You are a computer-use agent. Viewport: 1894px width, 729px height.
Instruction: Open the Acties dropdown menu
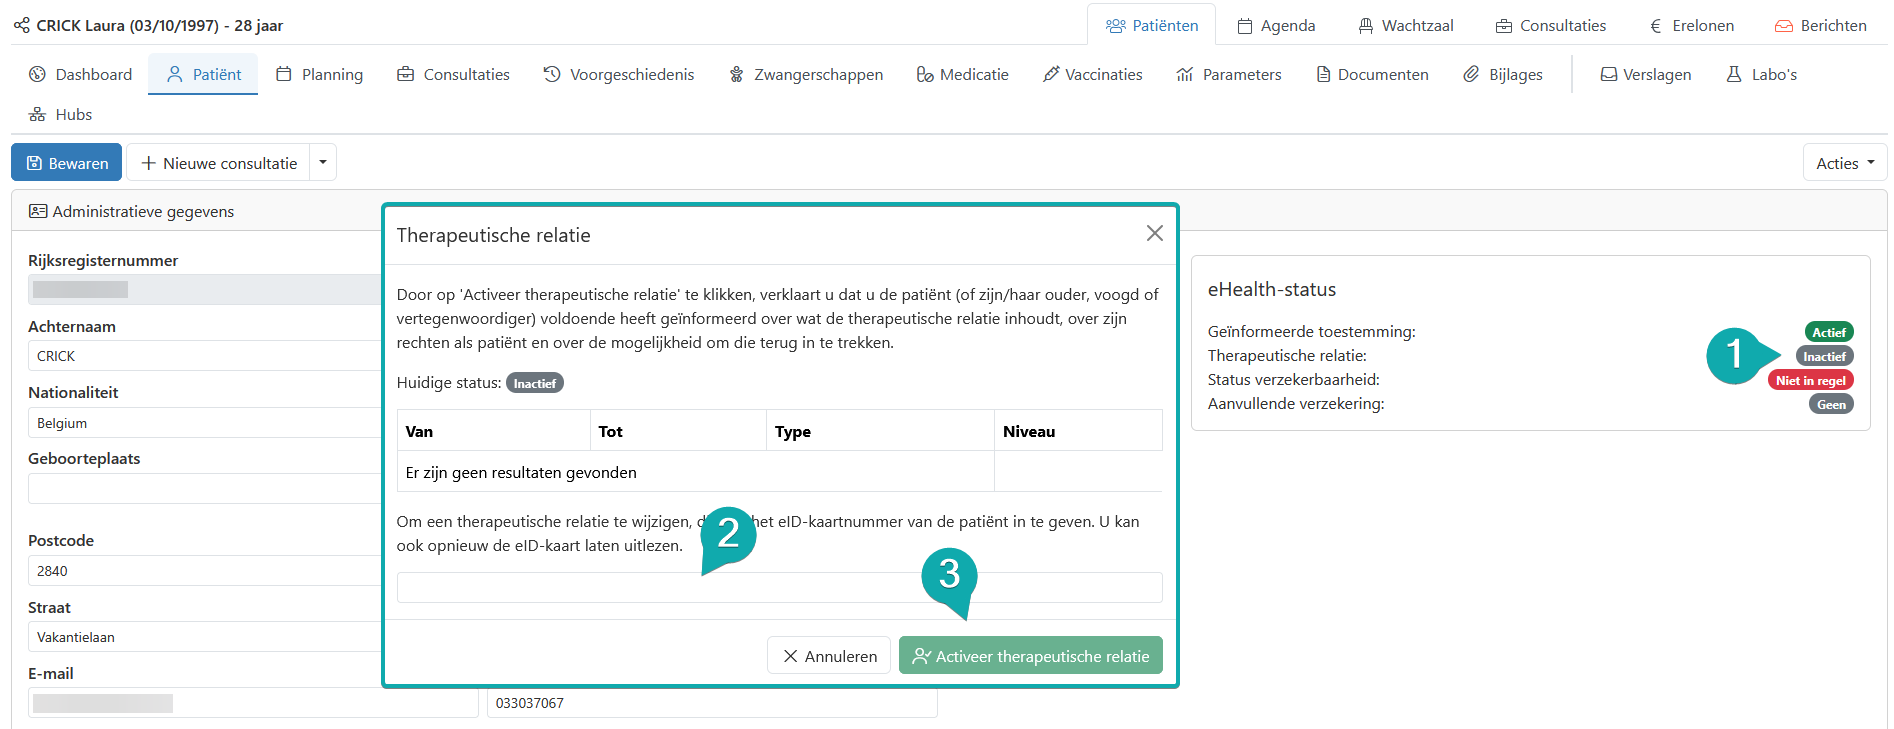tap(1845, 163)
